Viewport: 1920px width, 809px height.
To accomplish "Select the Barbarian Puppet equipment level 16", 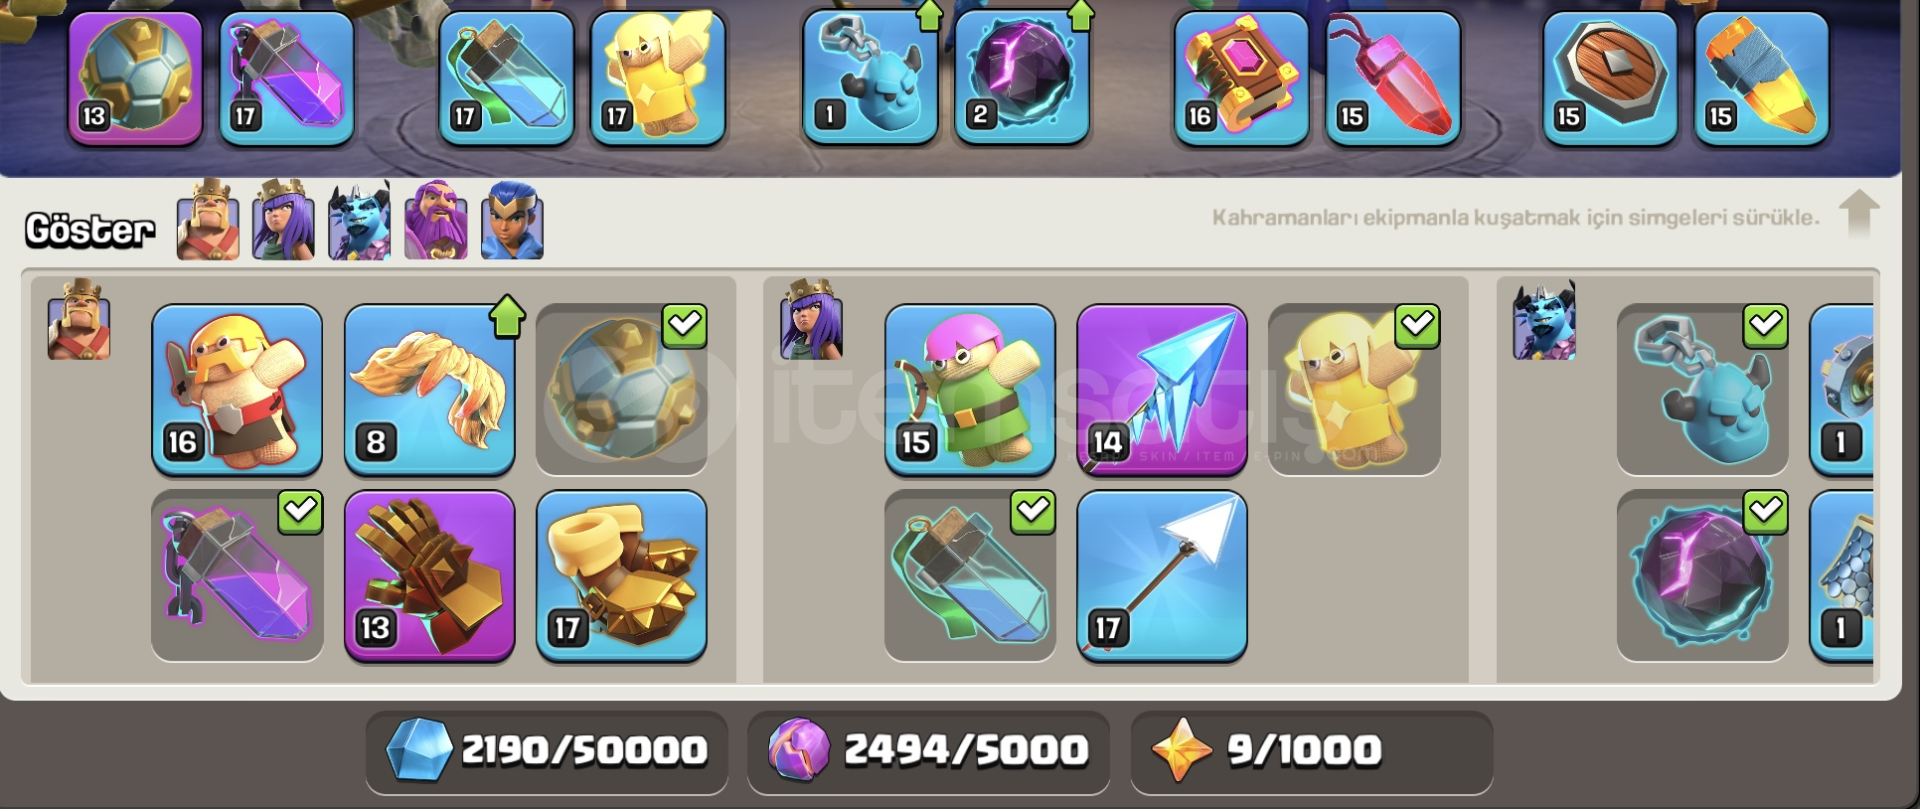I will click(237, 389).
